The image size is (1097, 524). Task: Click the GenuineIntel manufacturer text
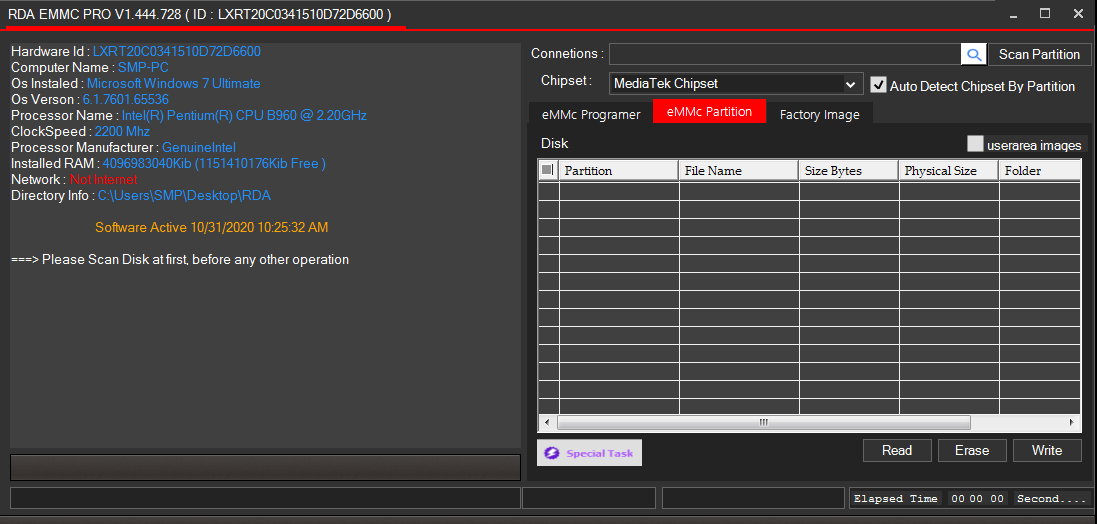tap(199, 148)
